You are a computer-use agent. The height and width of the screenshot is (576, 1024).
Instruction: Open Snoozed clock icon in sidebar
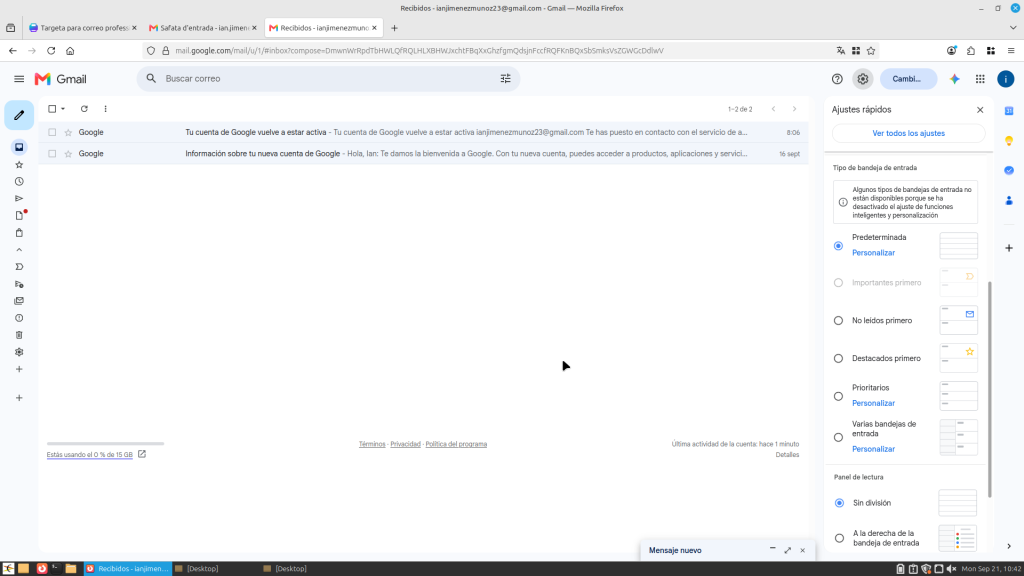pos(19,182)
